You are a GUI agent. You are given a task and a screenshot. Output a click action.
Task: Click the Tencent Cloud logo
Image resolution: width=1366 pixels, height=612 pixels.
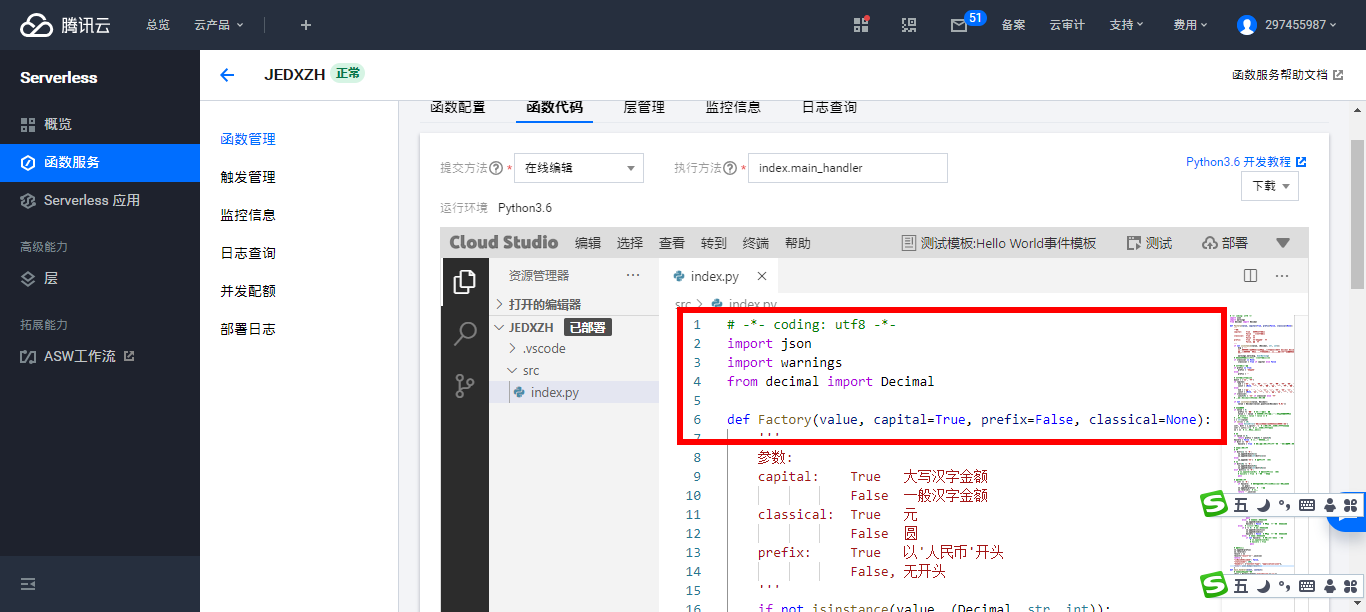pyautogui.click(x=65, y=25)
